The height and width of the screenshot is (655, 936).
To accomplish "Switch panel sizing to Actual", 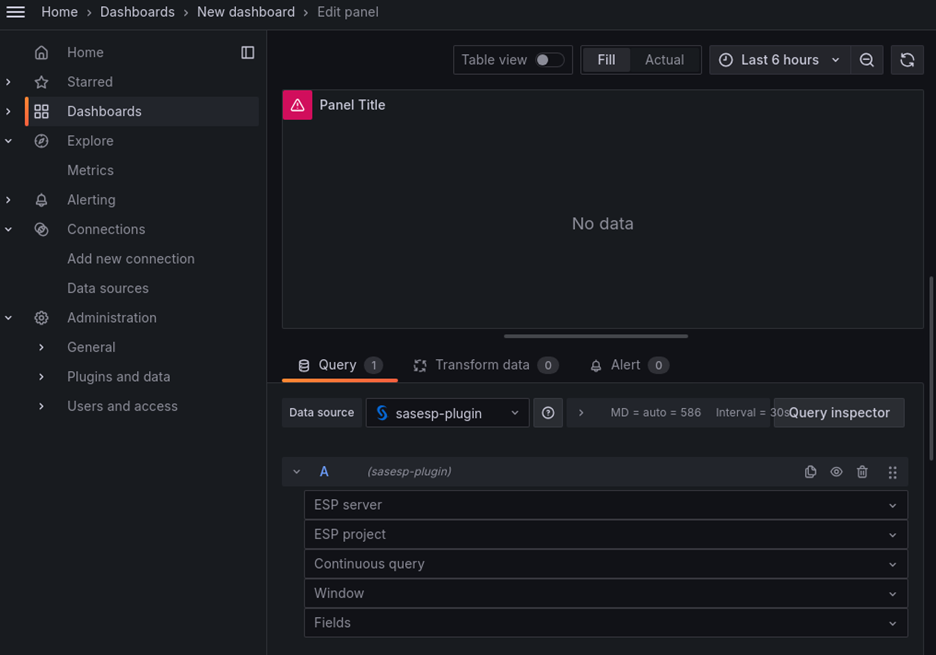I will 664,59.
